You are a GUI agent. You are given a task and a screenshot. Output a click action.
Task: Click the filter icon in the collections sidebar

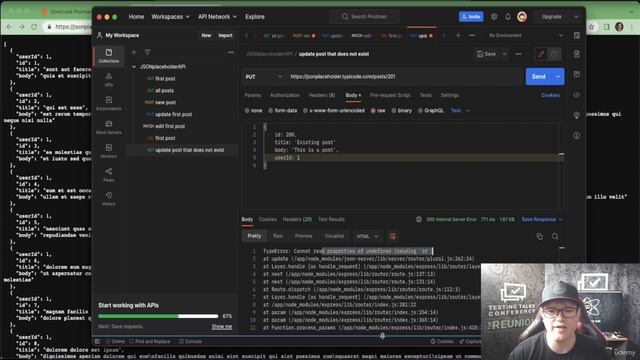tap(147, 52)
